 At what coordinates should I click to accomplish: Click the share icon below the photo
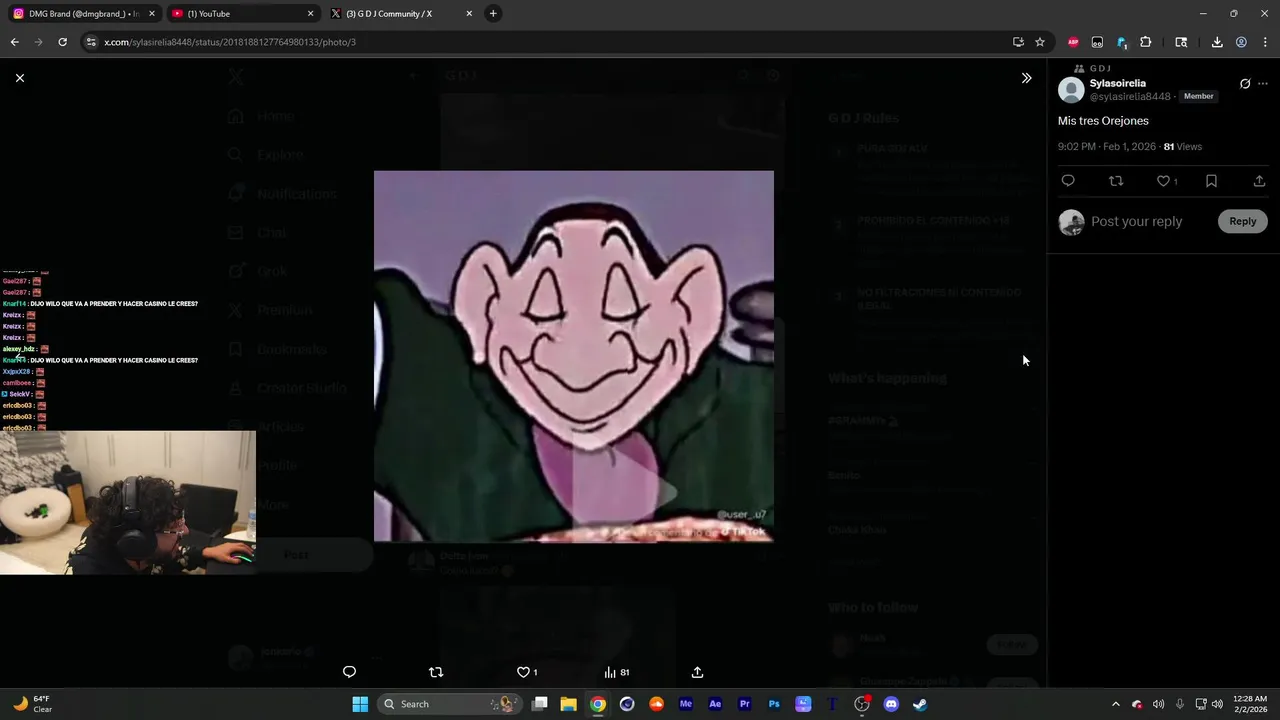(698, 672)
